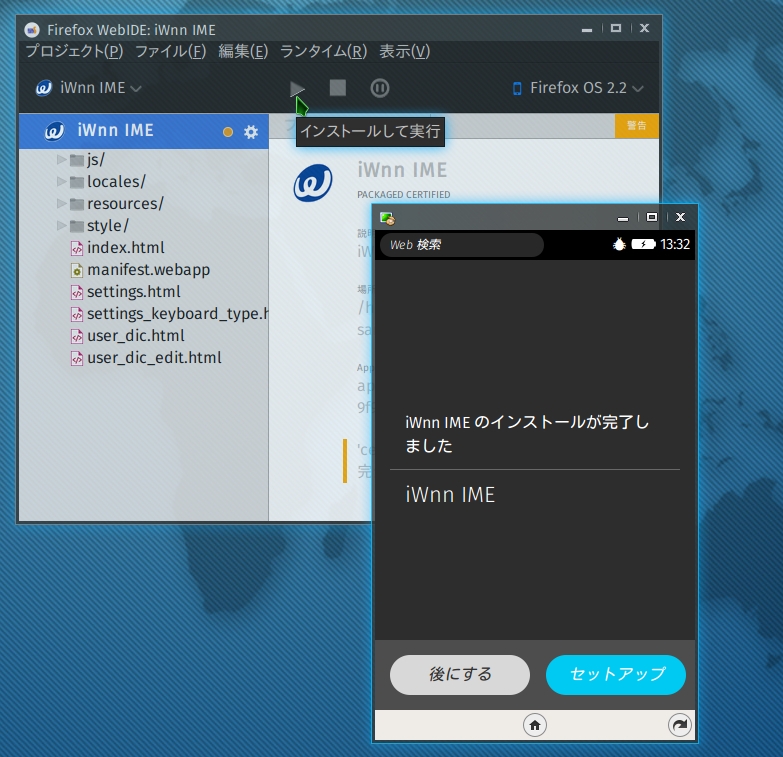Click the gear settings icon in project header
This screenshot has height=757, width=783.
[x=251, y=132]
